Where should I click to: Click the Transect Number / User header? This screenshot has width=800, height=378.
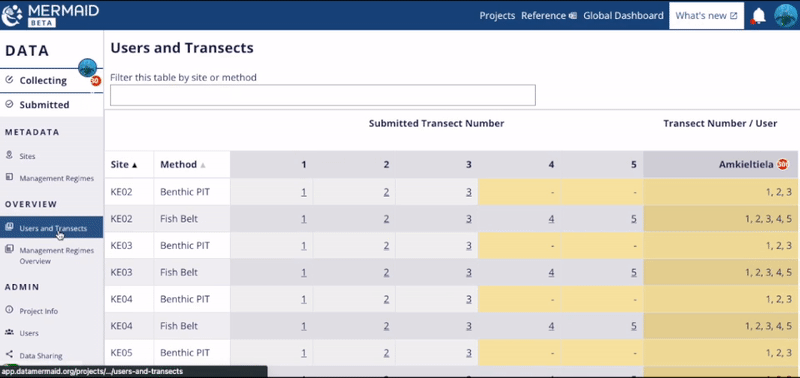(x=720, y=123)
